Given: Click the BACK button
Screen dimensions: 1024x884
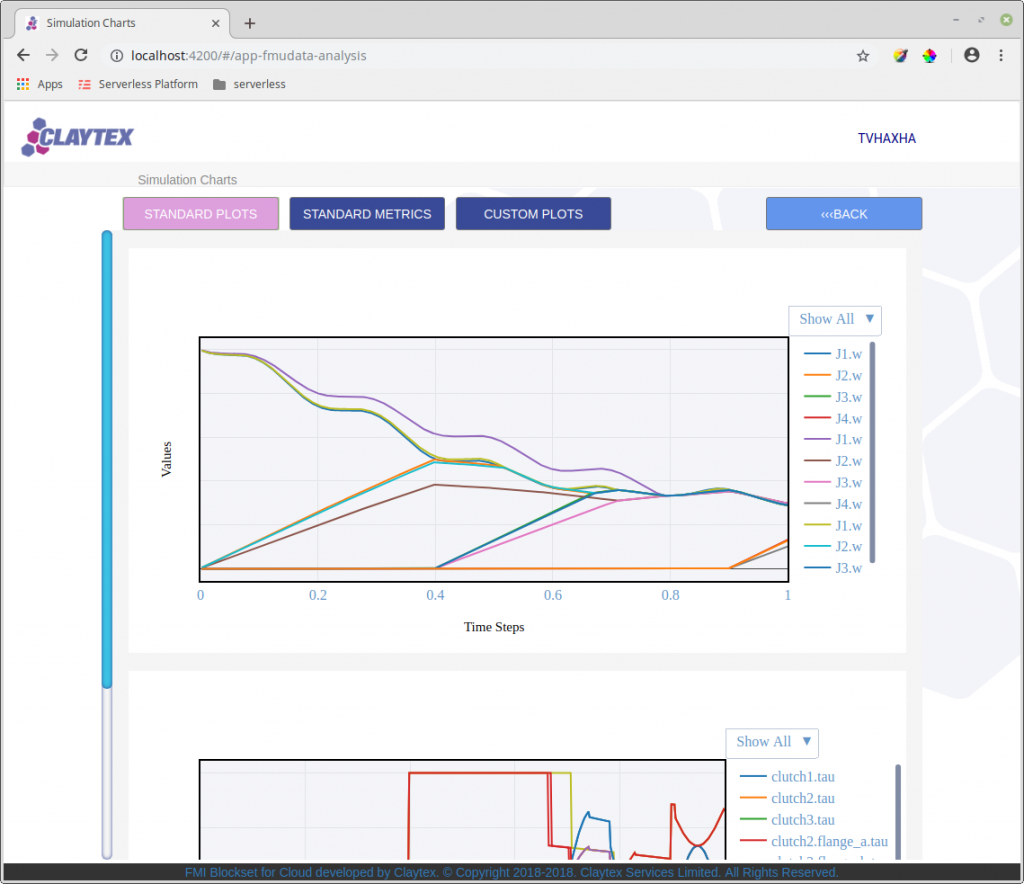Looking at the screenshot, I should pos(844,213).
